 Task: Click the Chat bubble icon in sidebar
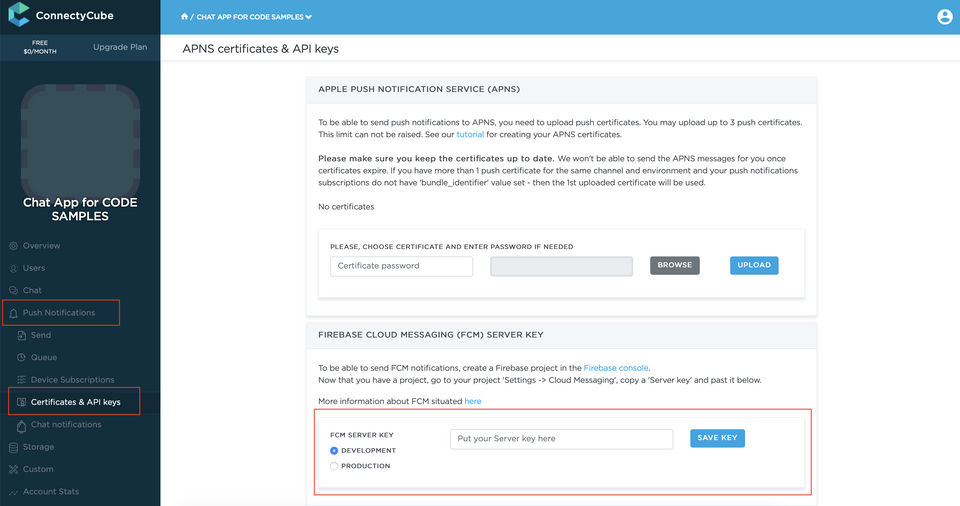pyautogui.click(x=13, y=290)
